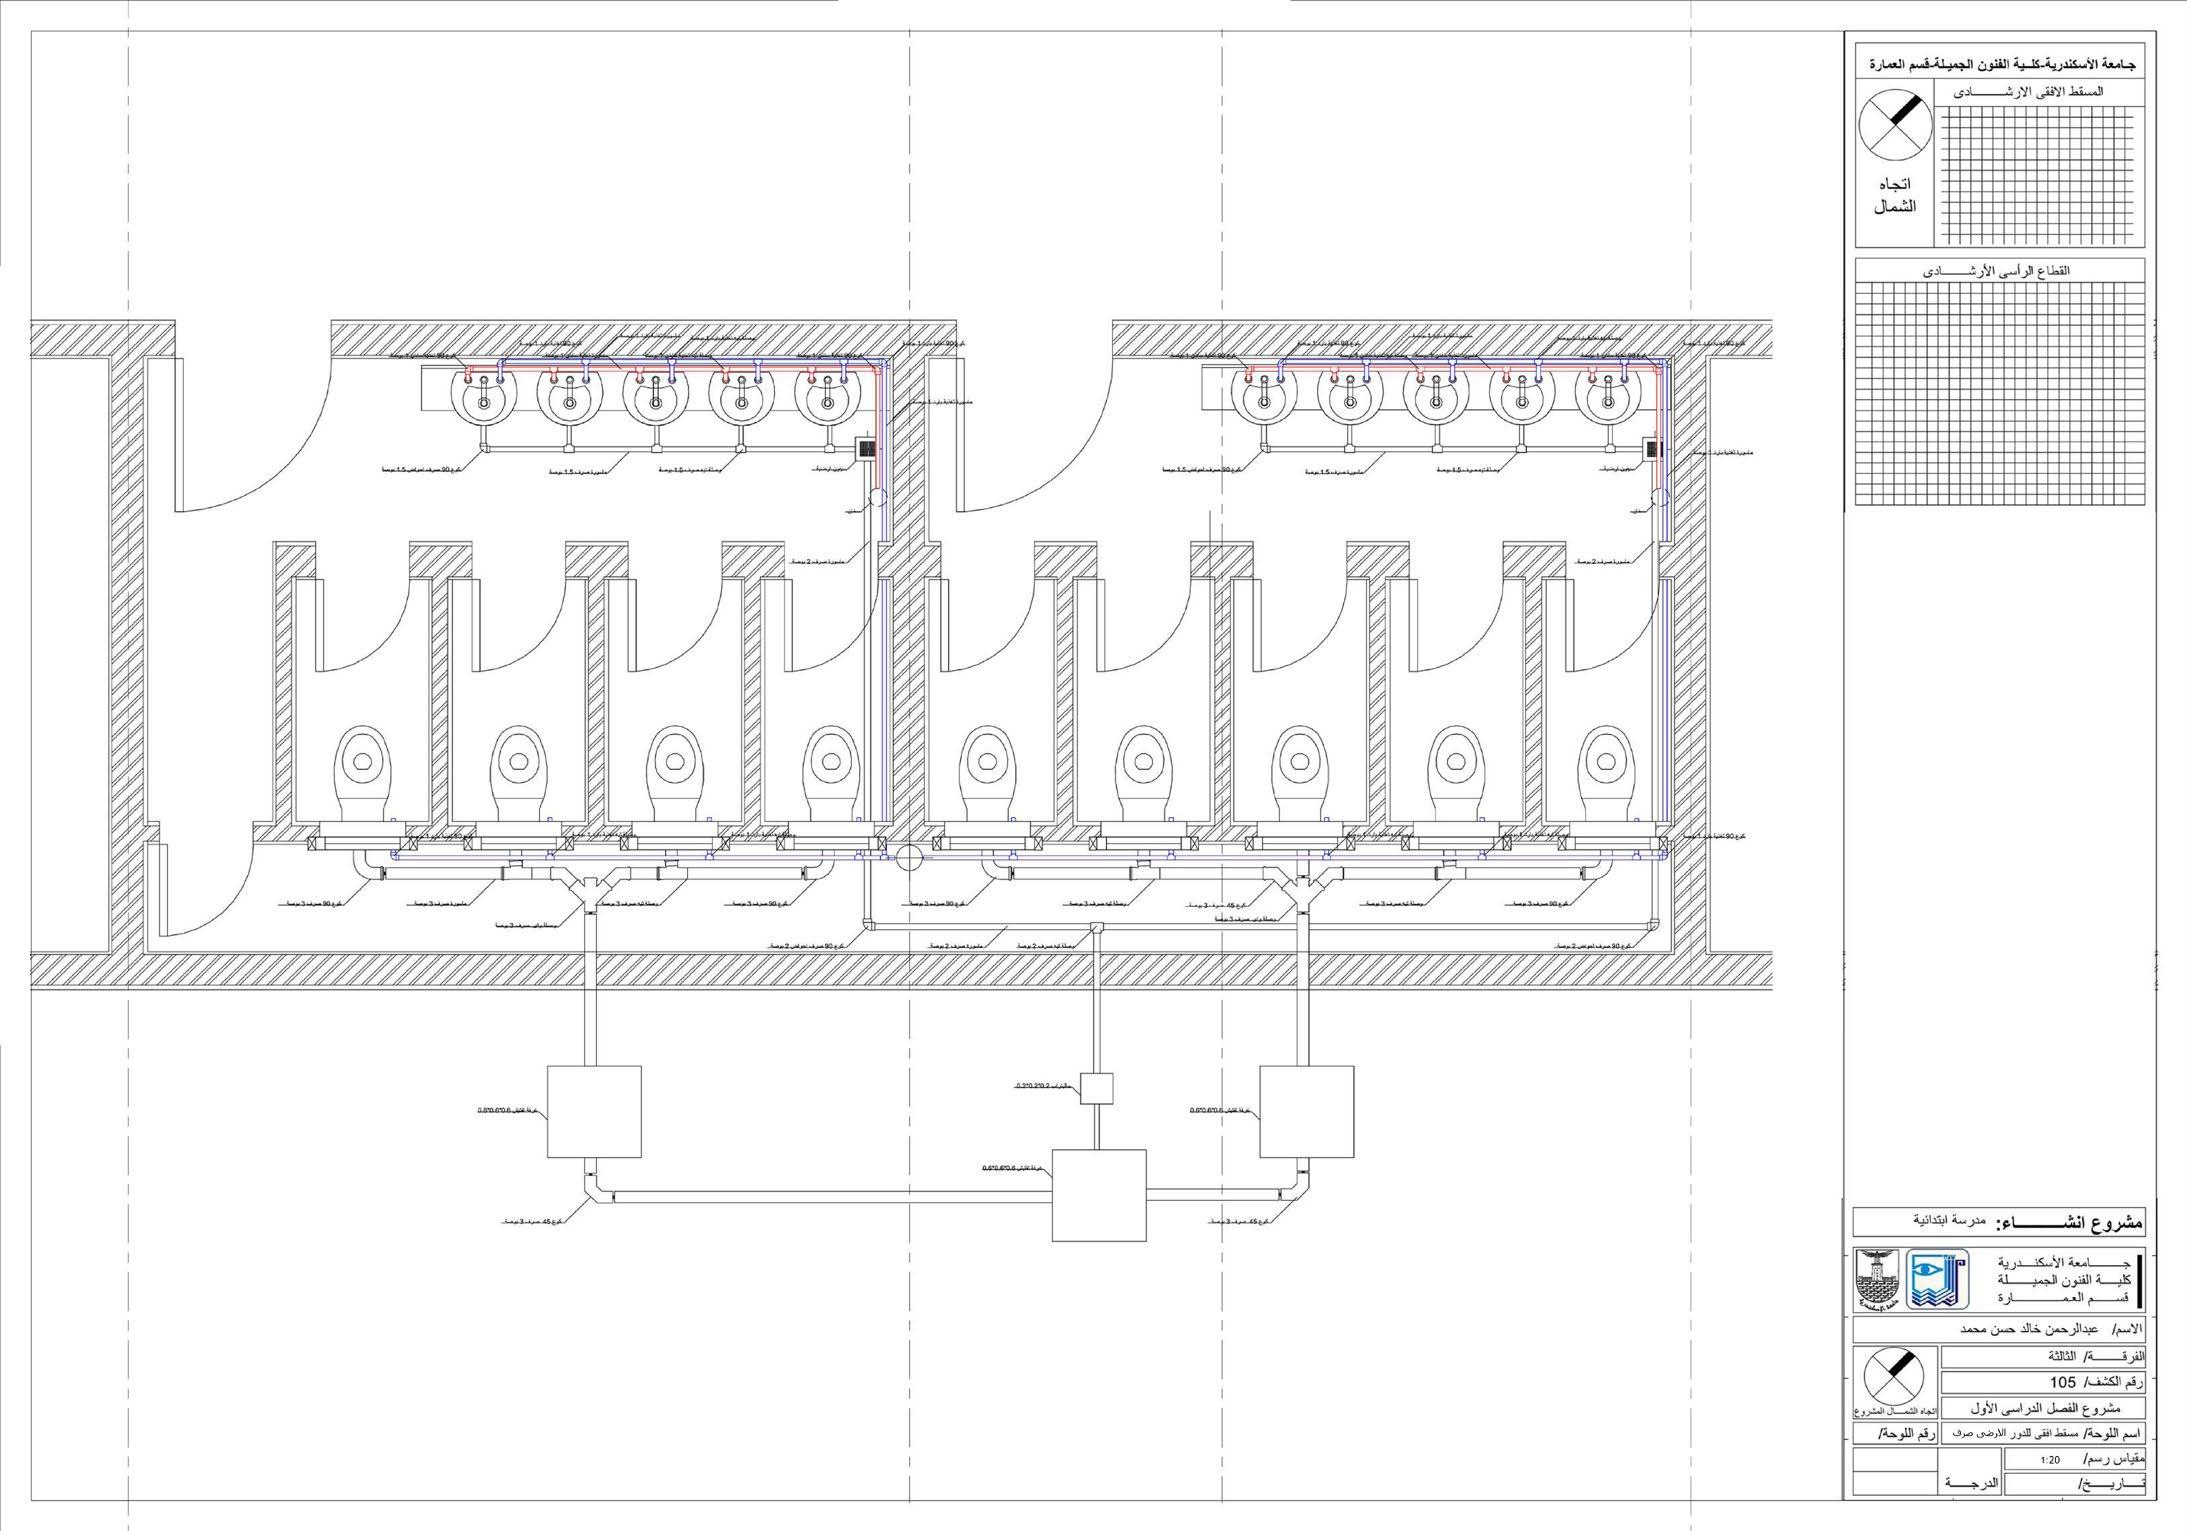Select the circular cleanout between the two toilet blocks
This screenshot has width=2187, height=1531.
click(909, 858)
